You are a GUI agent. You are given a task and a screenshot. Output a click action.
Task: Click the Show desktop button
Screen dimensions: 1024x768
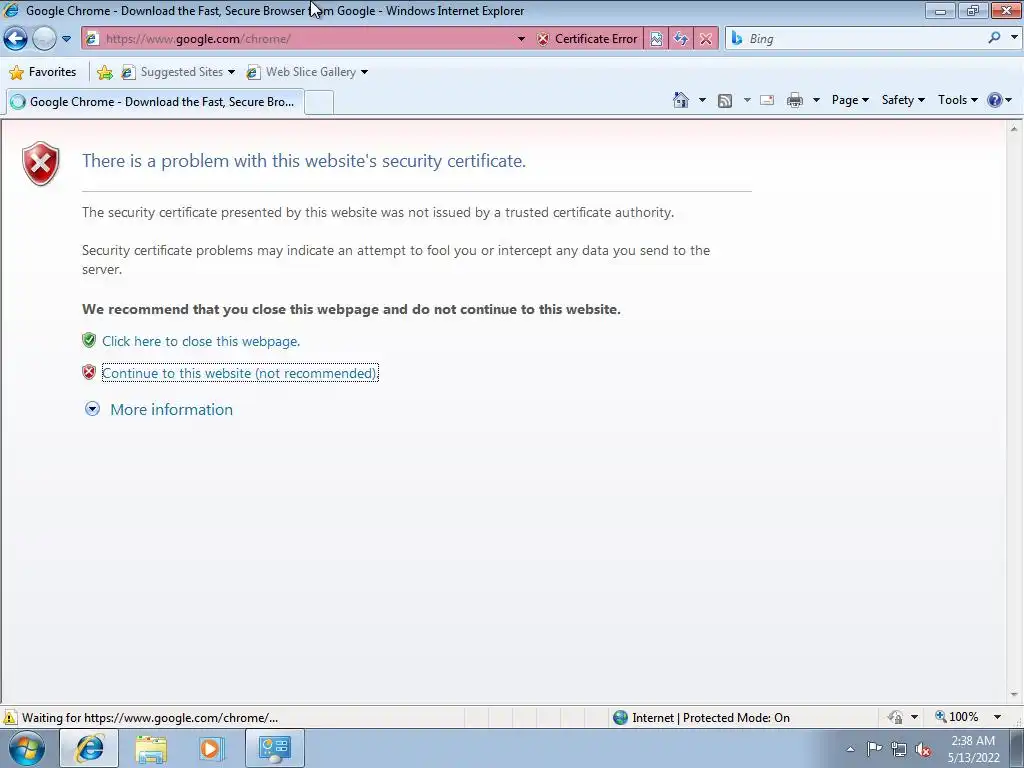point(1017,748)
